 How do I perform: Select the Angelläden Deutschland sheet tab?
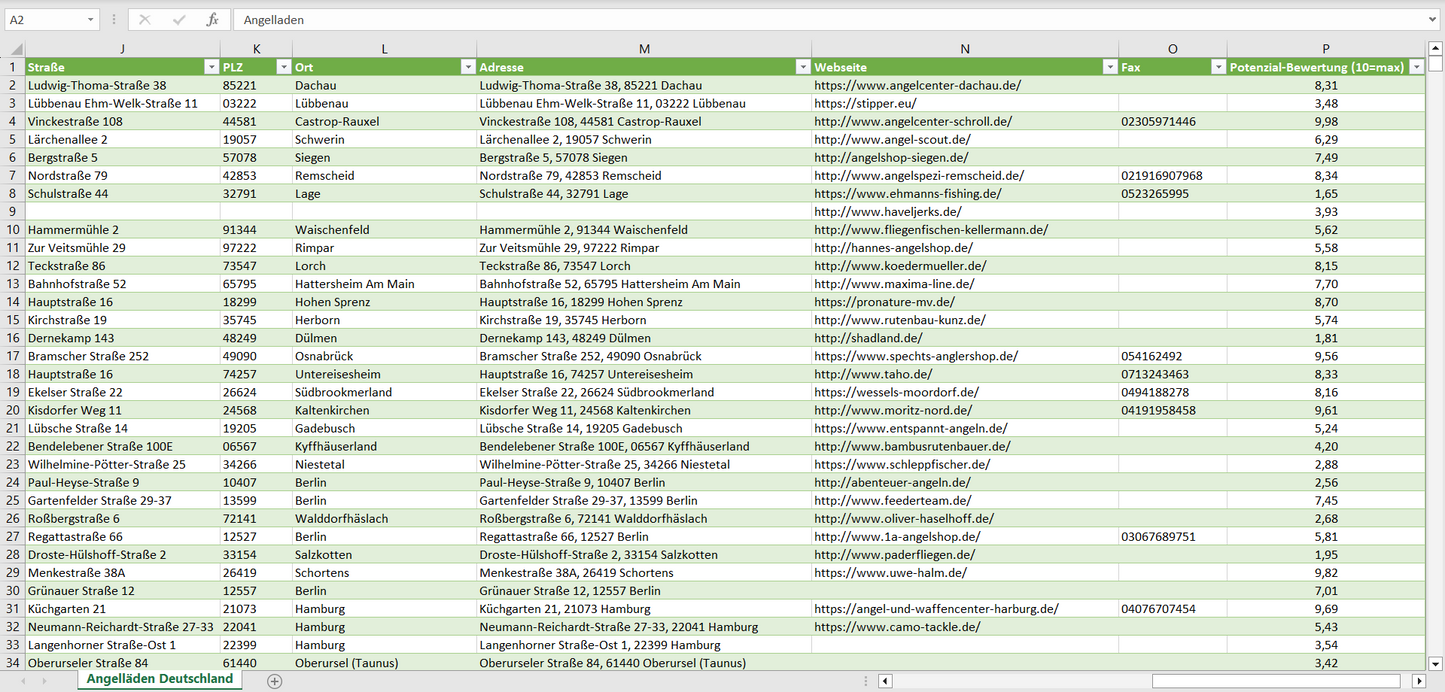point(159,679)
